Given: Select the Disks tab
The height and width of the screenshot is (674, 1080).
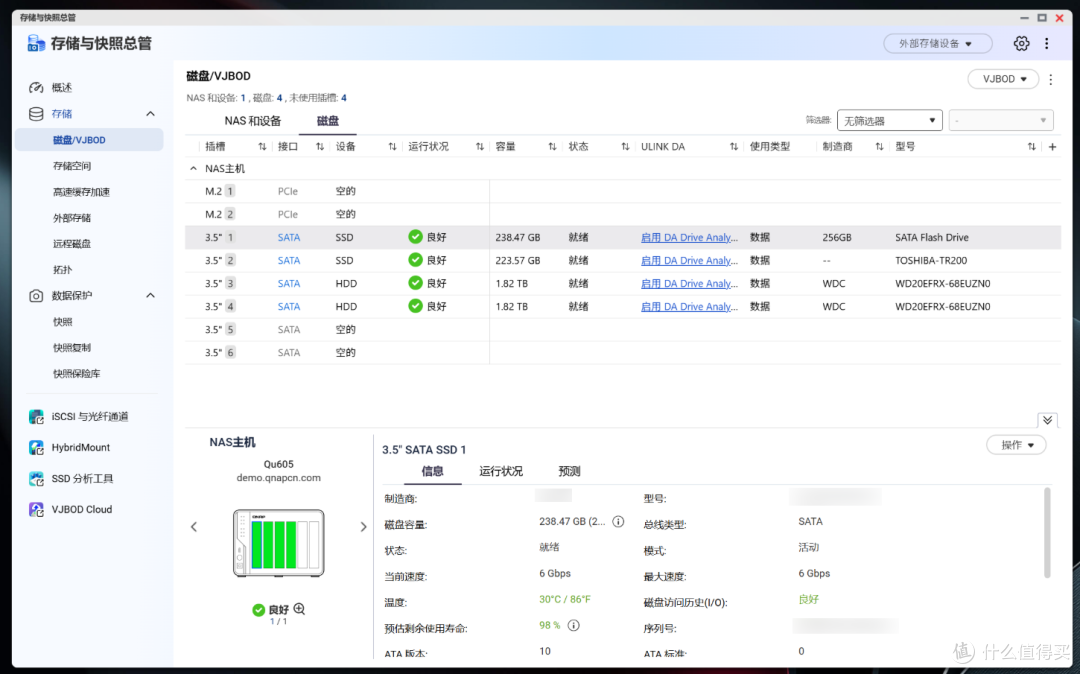Looking at the screenshot, I should 327,121.
